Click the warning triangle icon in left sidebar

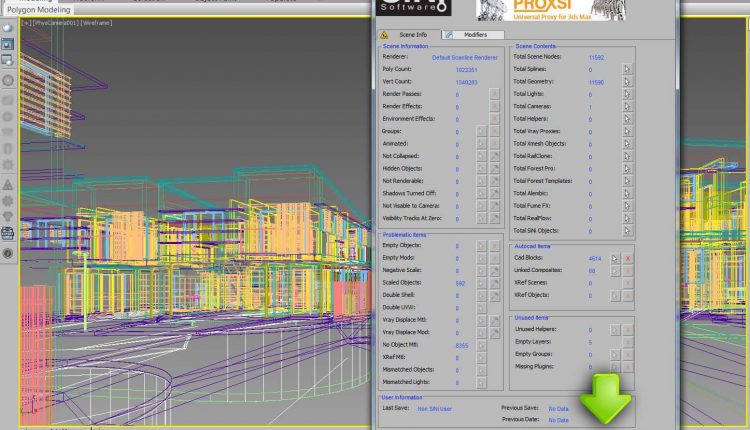(x=8, y=185)
